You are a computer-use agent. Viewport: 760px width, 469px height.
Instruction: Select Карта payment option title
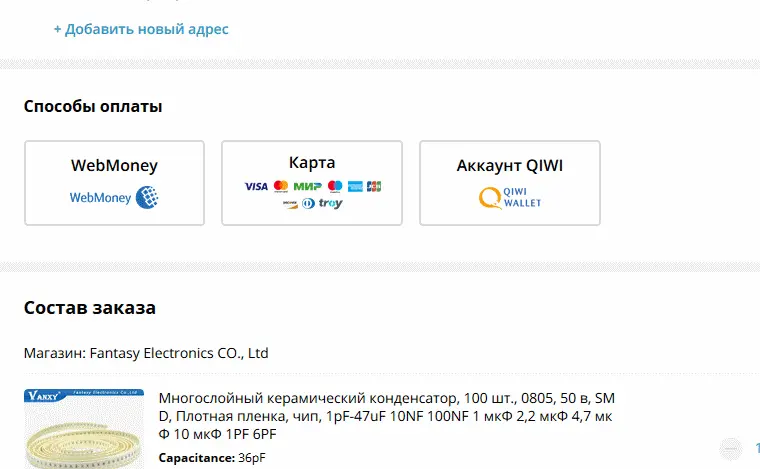[312, 163]
